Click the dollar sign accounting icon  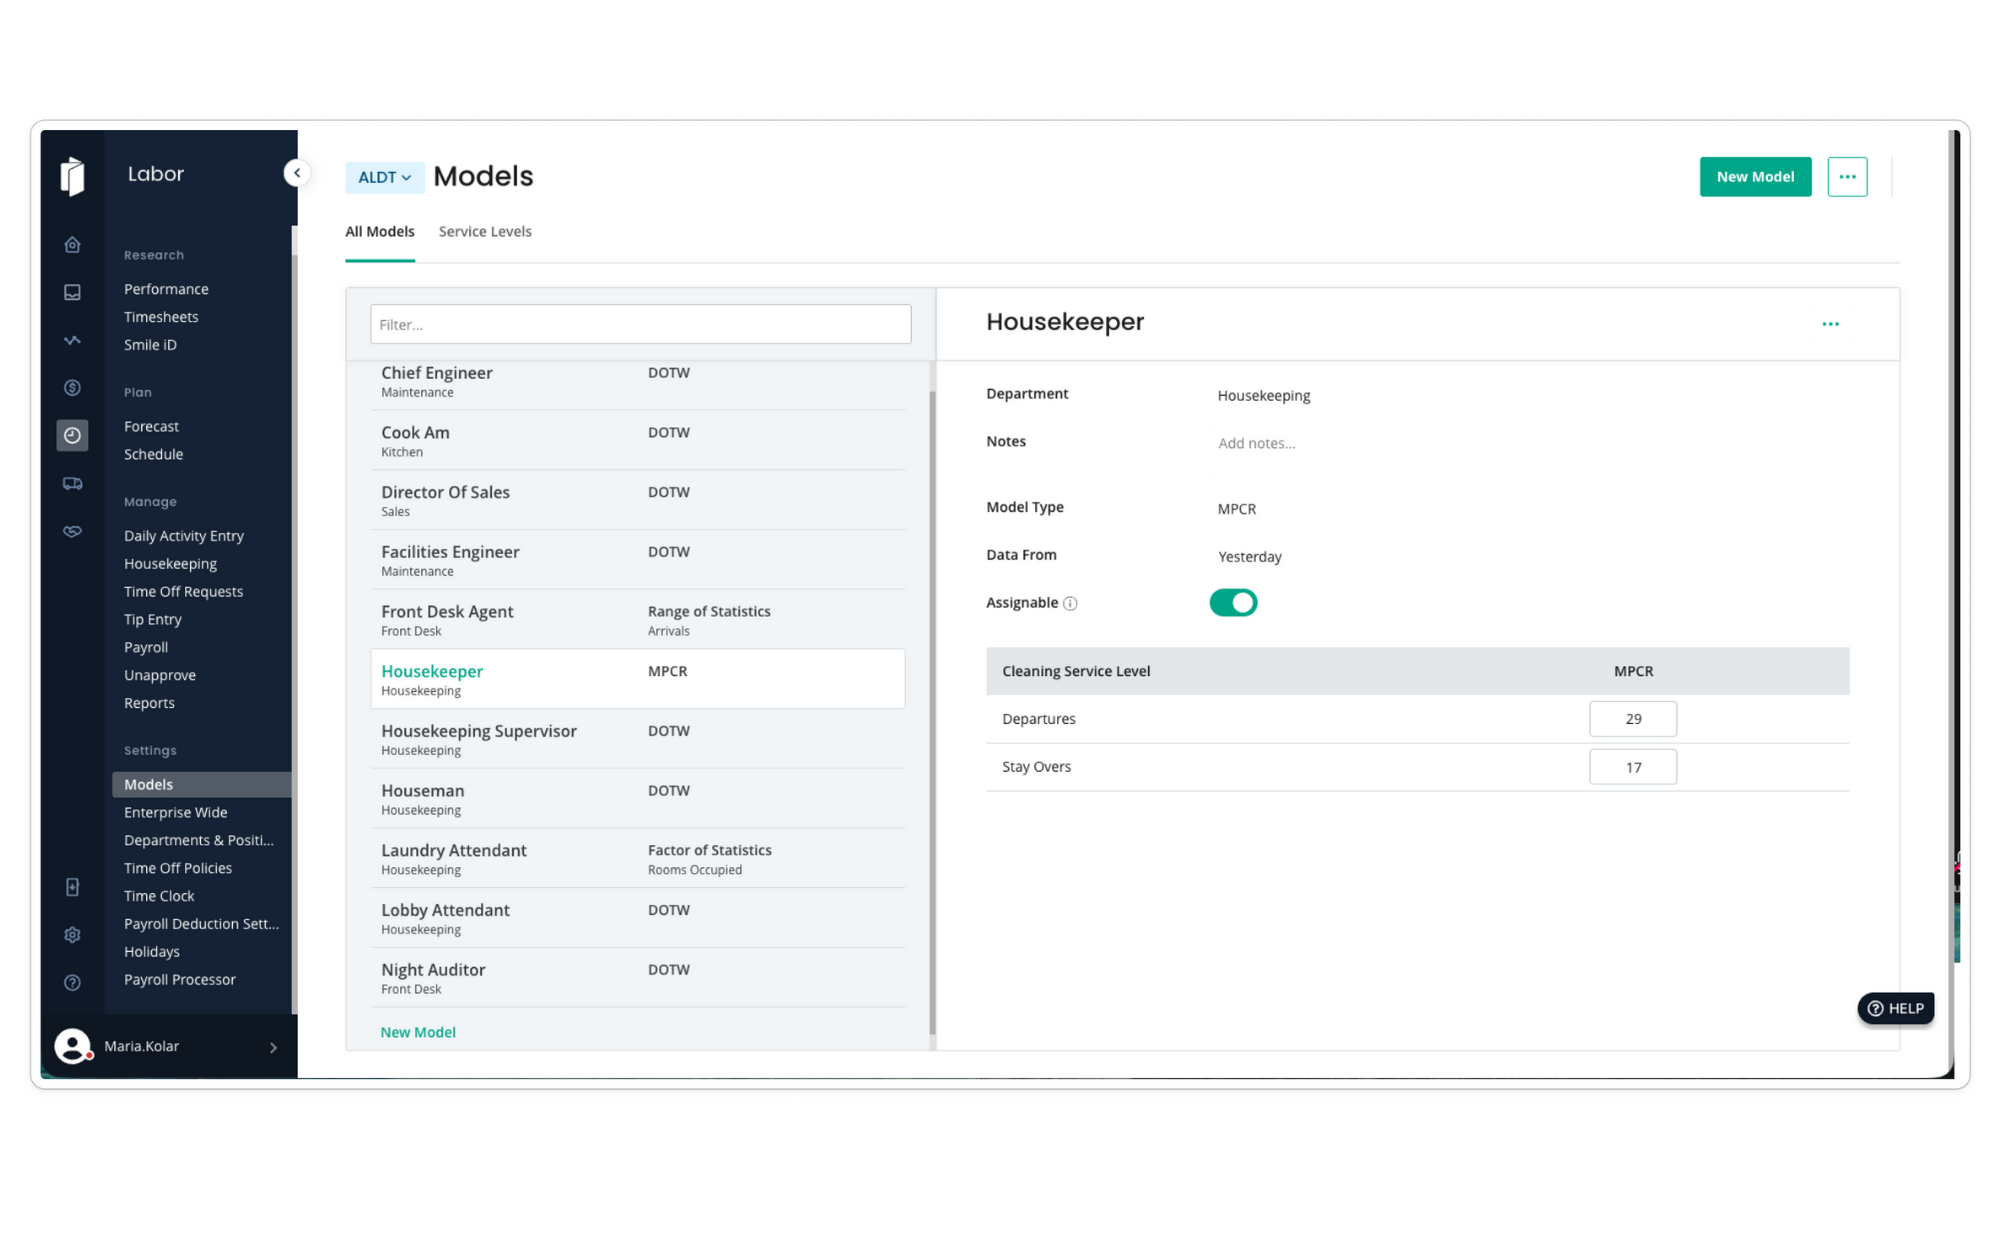(x=72, y=388)
